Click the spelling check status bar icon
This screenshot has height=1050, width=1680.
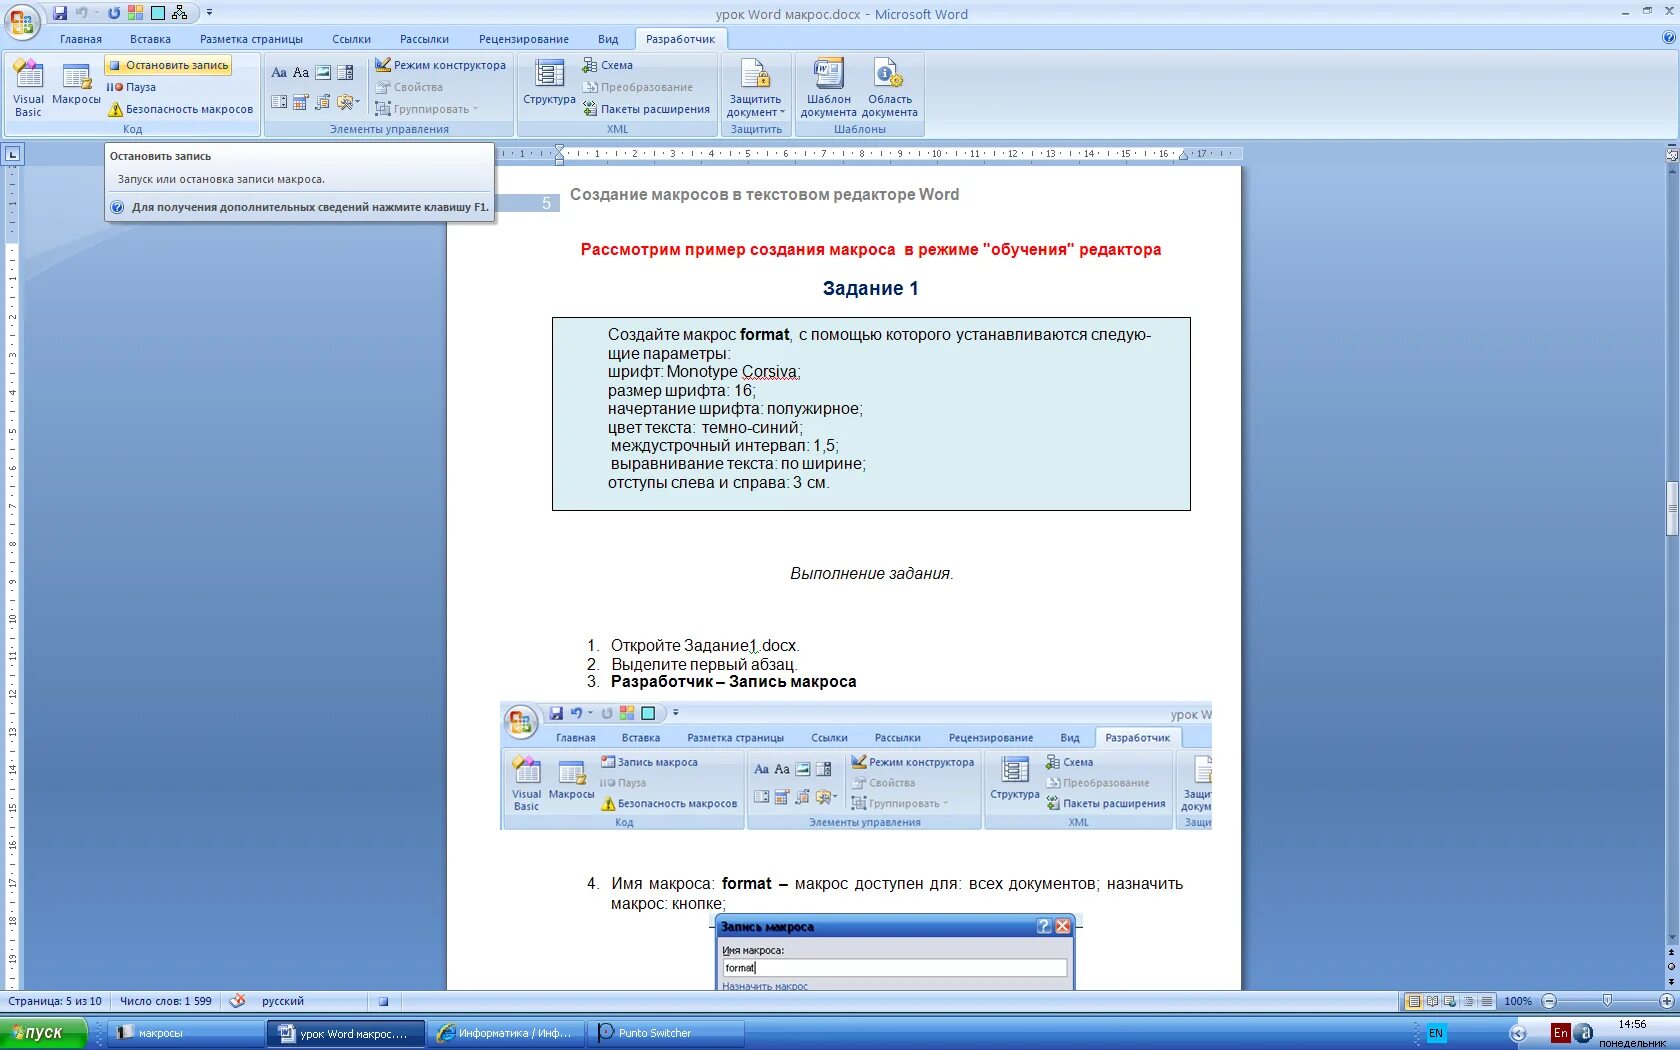pyautogui.click(x=237, y=1000)
